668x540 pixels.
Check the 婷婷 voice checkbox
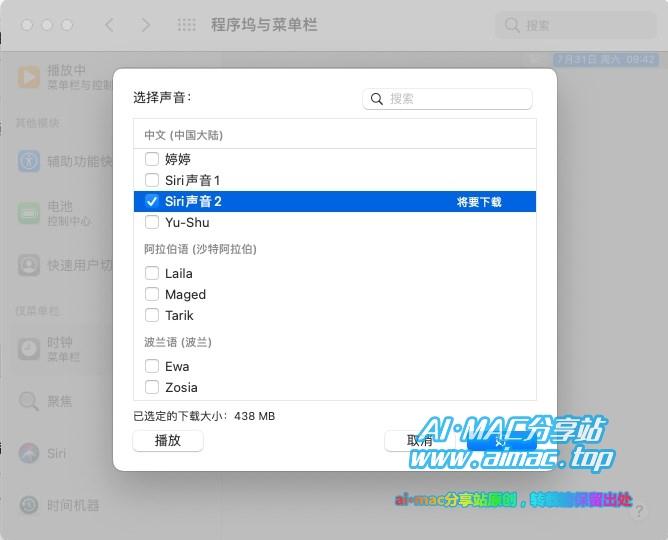(152, 159)
